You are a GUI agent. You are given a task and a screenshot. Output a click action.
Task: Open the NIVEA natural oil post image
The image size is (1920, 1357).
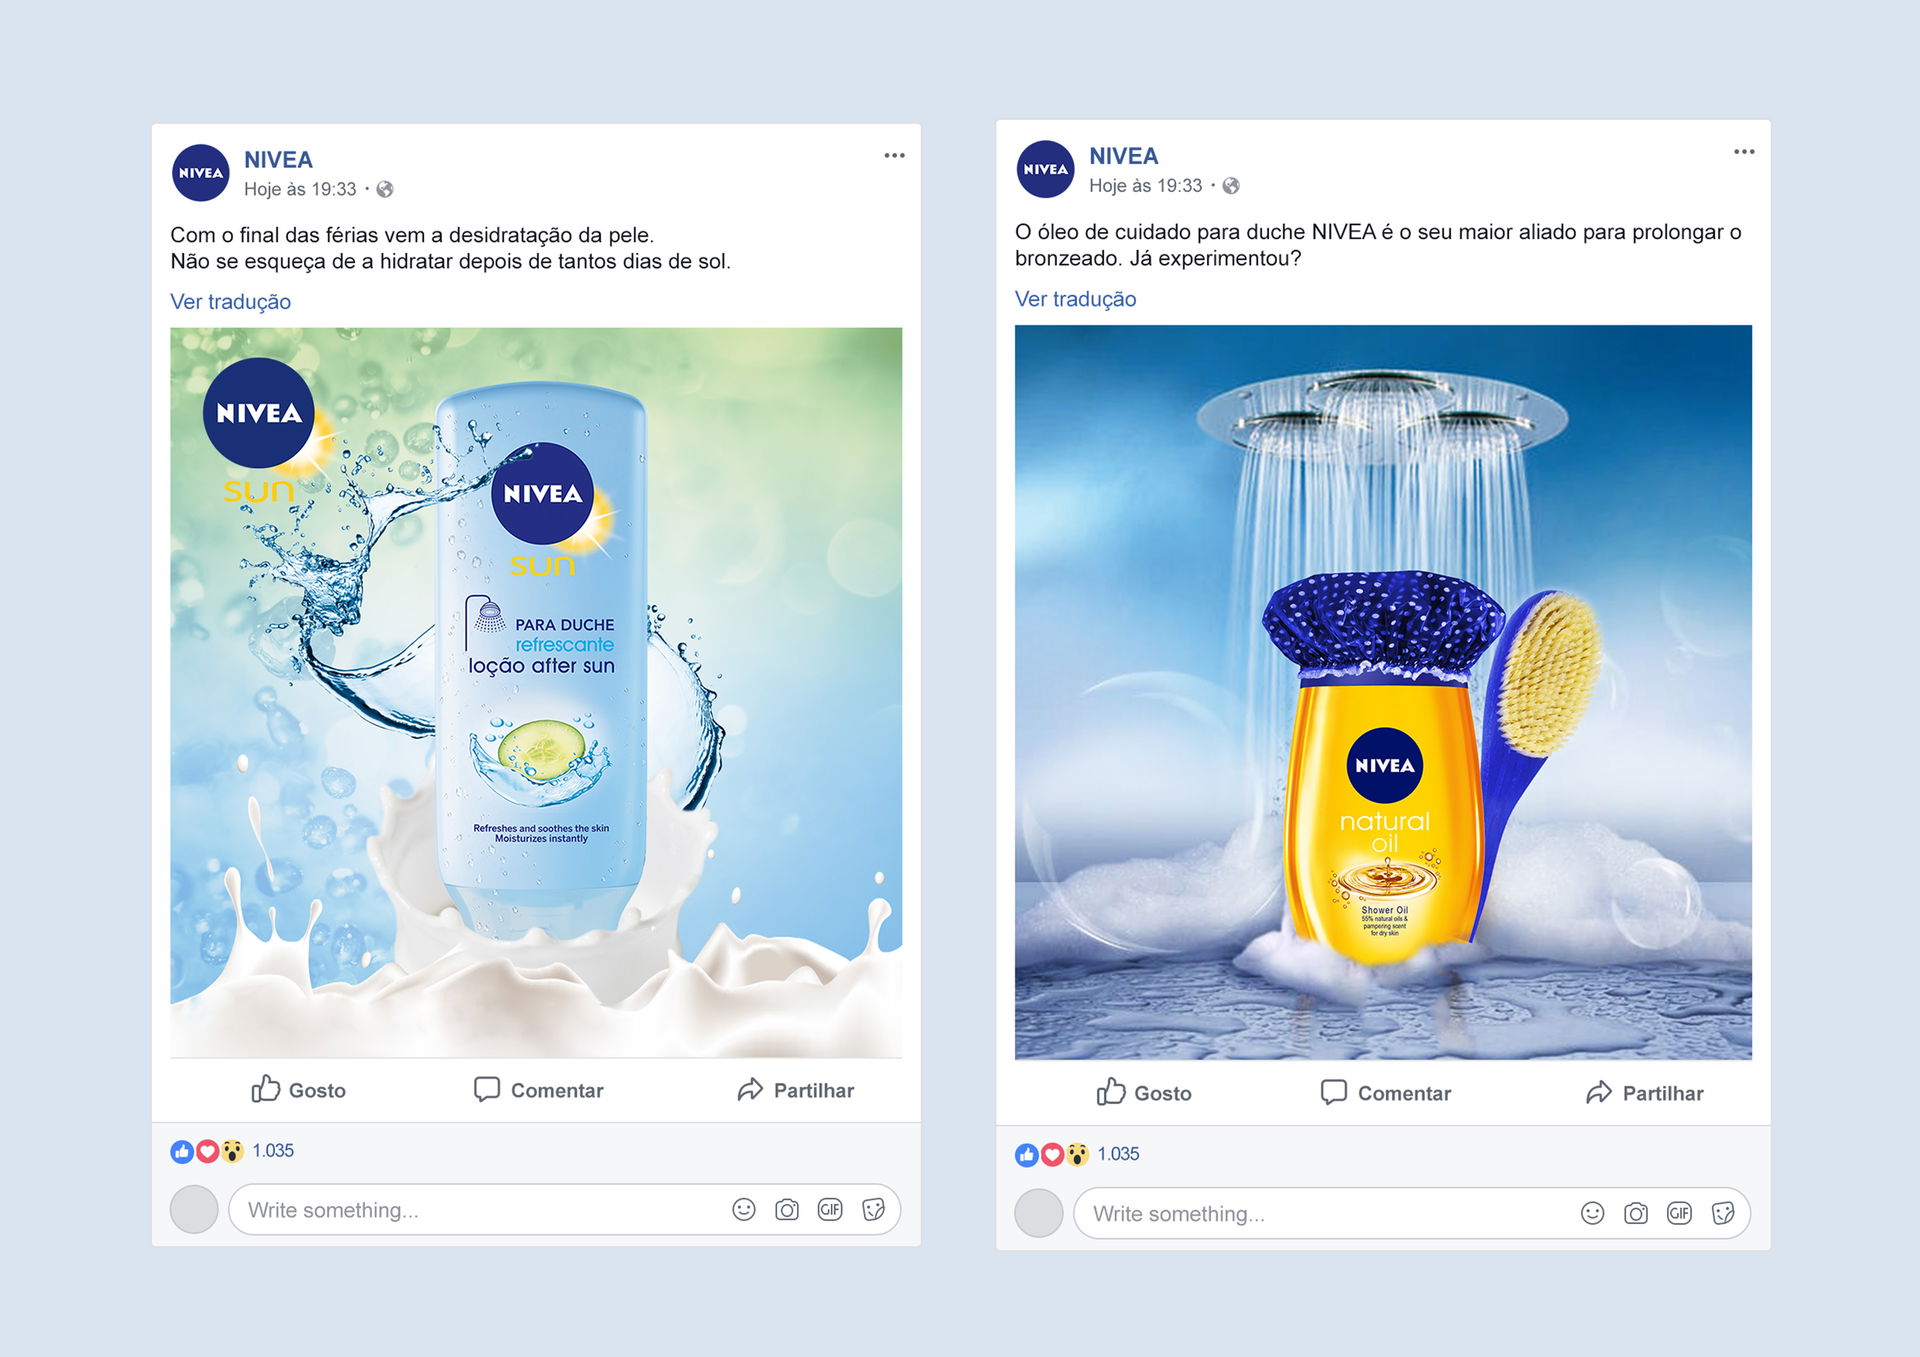(x=1383, y=692)
